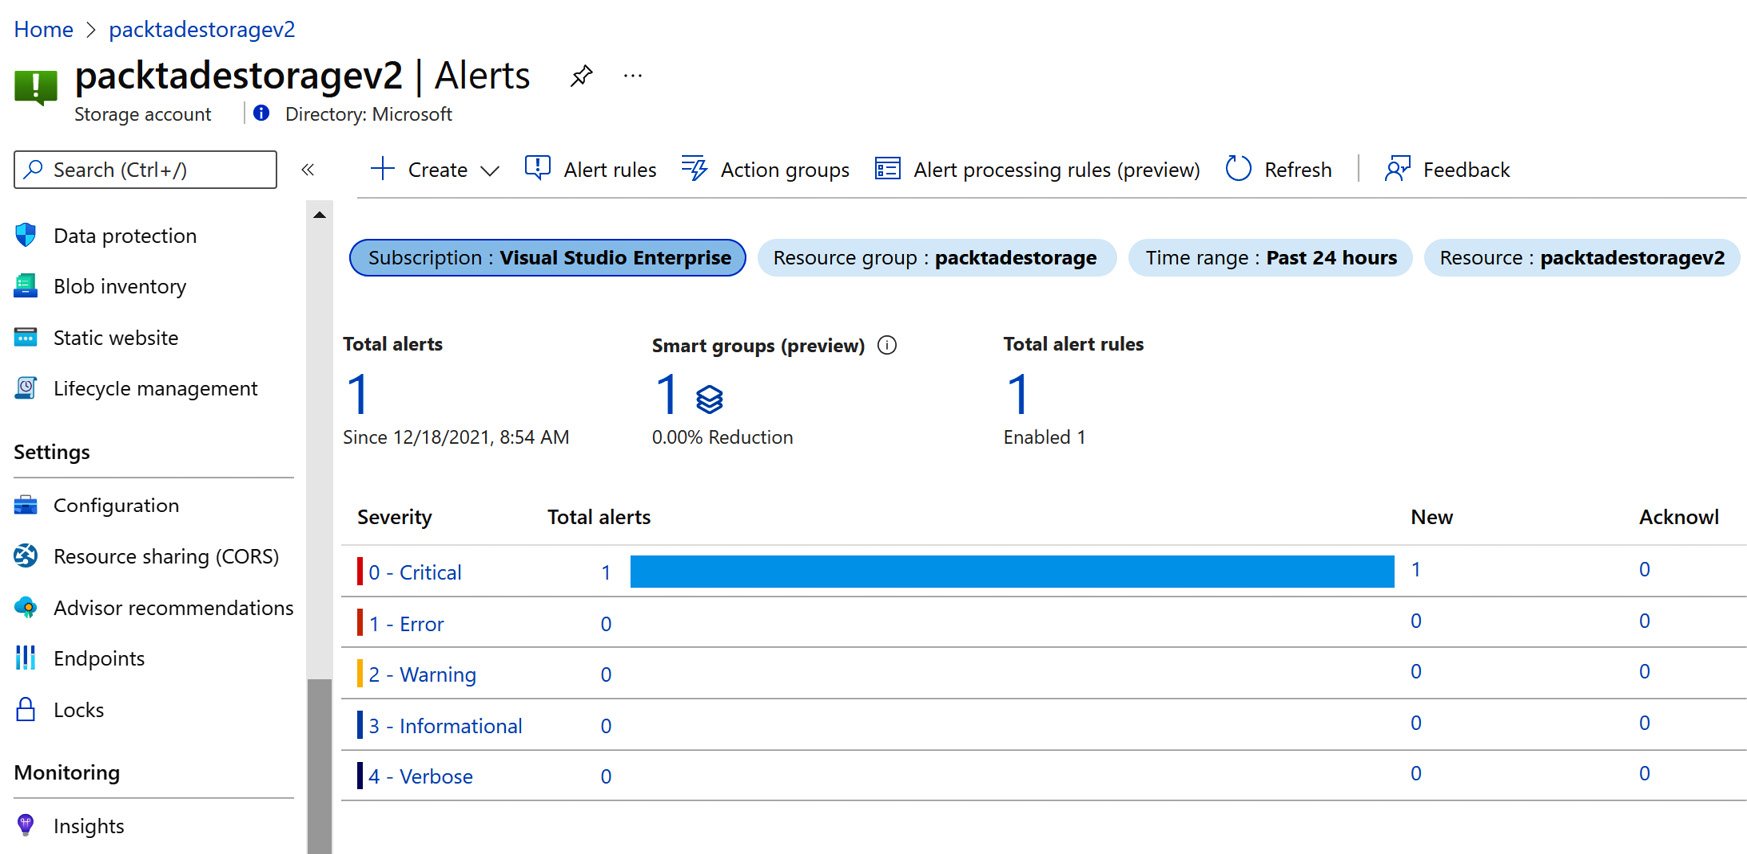Click into the Search (Ctrl+/) box
Screen dimensions: 1747x854
point(145,170)
